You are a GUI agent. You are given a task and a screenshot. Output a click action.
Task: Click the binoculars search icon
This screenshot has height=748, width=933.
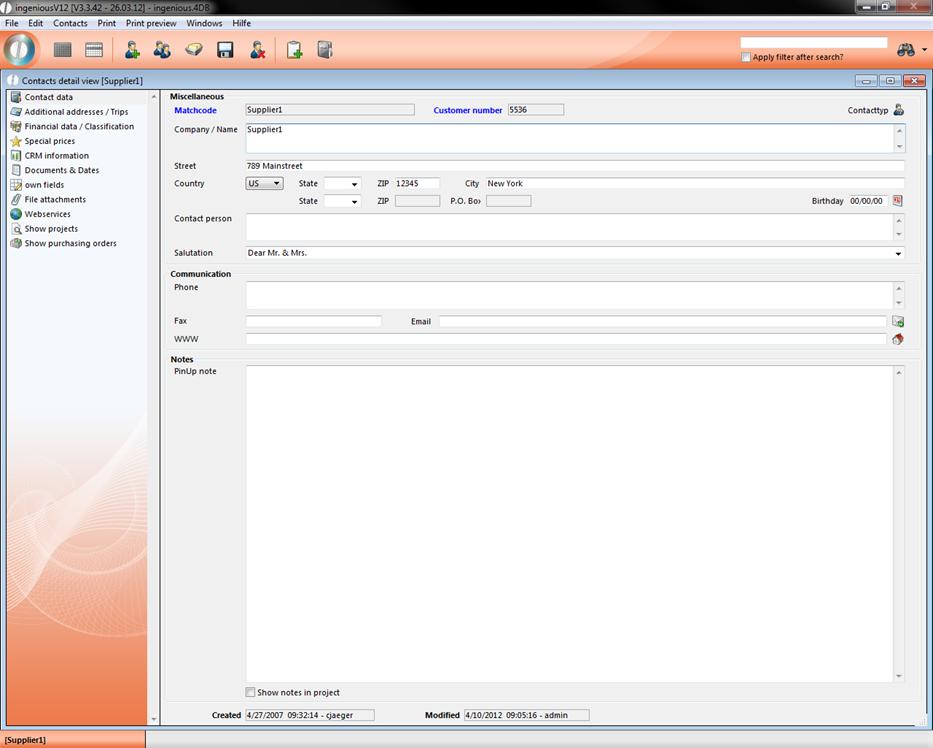[x=906, y=50]
